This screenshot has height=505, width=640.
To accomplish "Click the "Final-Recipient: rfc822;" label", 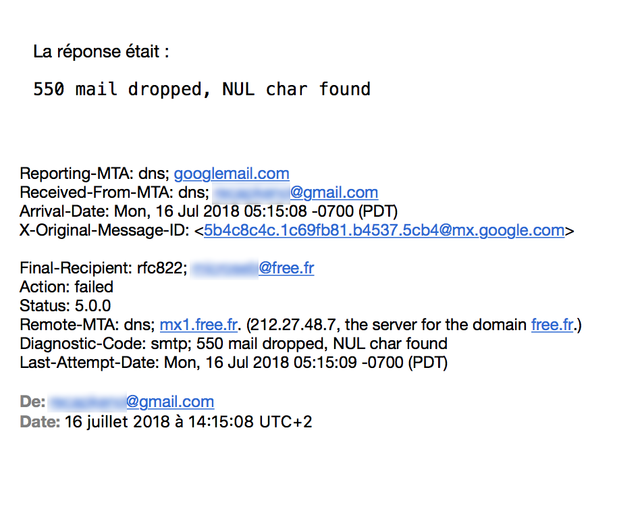I will (103, 267).
